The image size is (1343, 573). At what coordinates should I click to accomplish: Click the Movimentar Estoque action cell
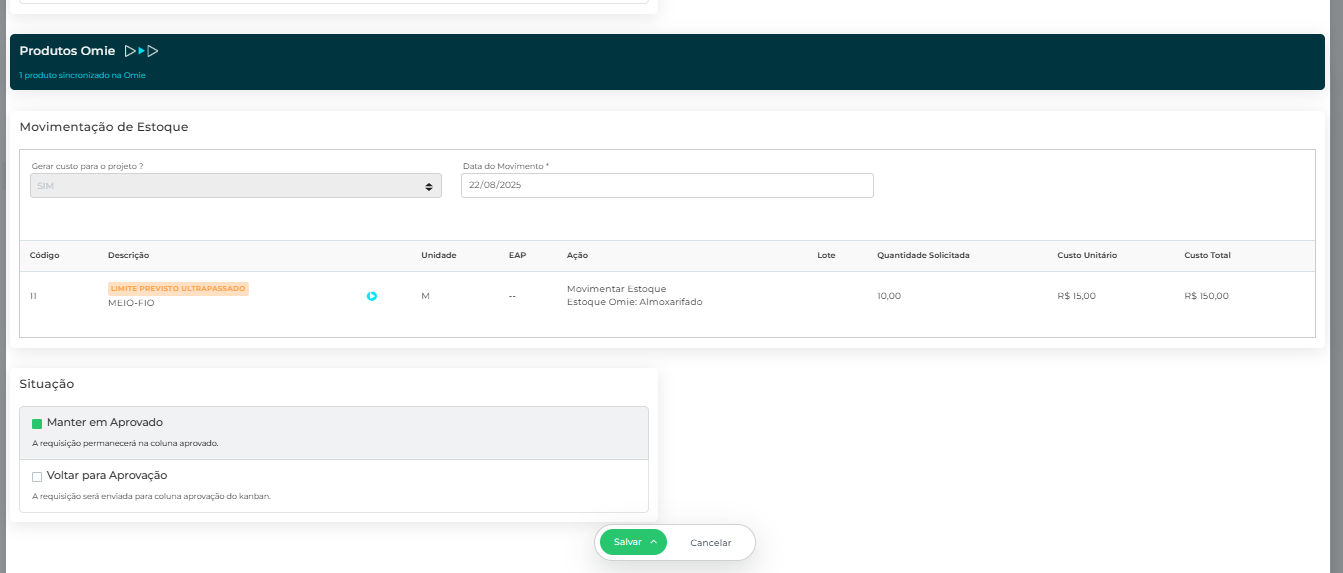tap(616, 289)
